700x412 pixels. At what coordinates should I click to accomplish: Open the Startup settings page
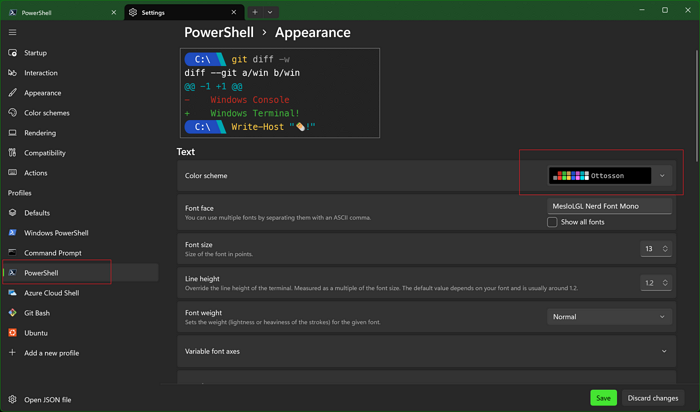[80, 53]
